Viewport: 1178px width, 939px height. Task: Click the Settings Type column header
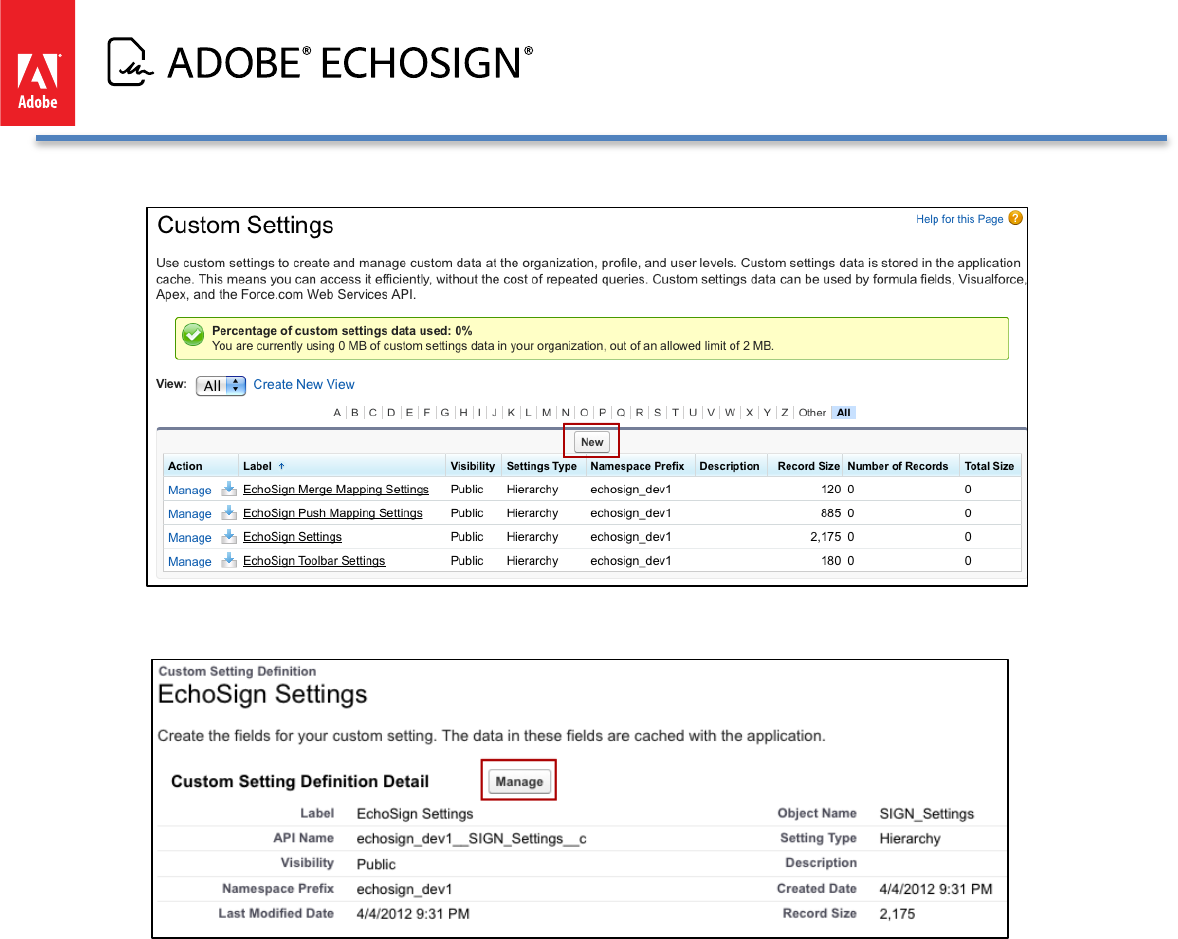tap(542, 466)
